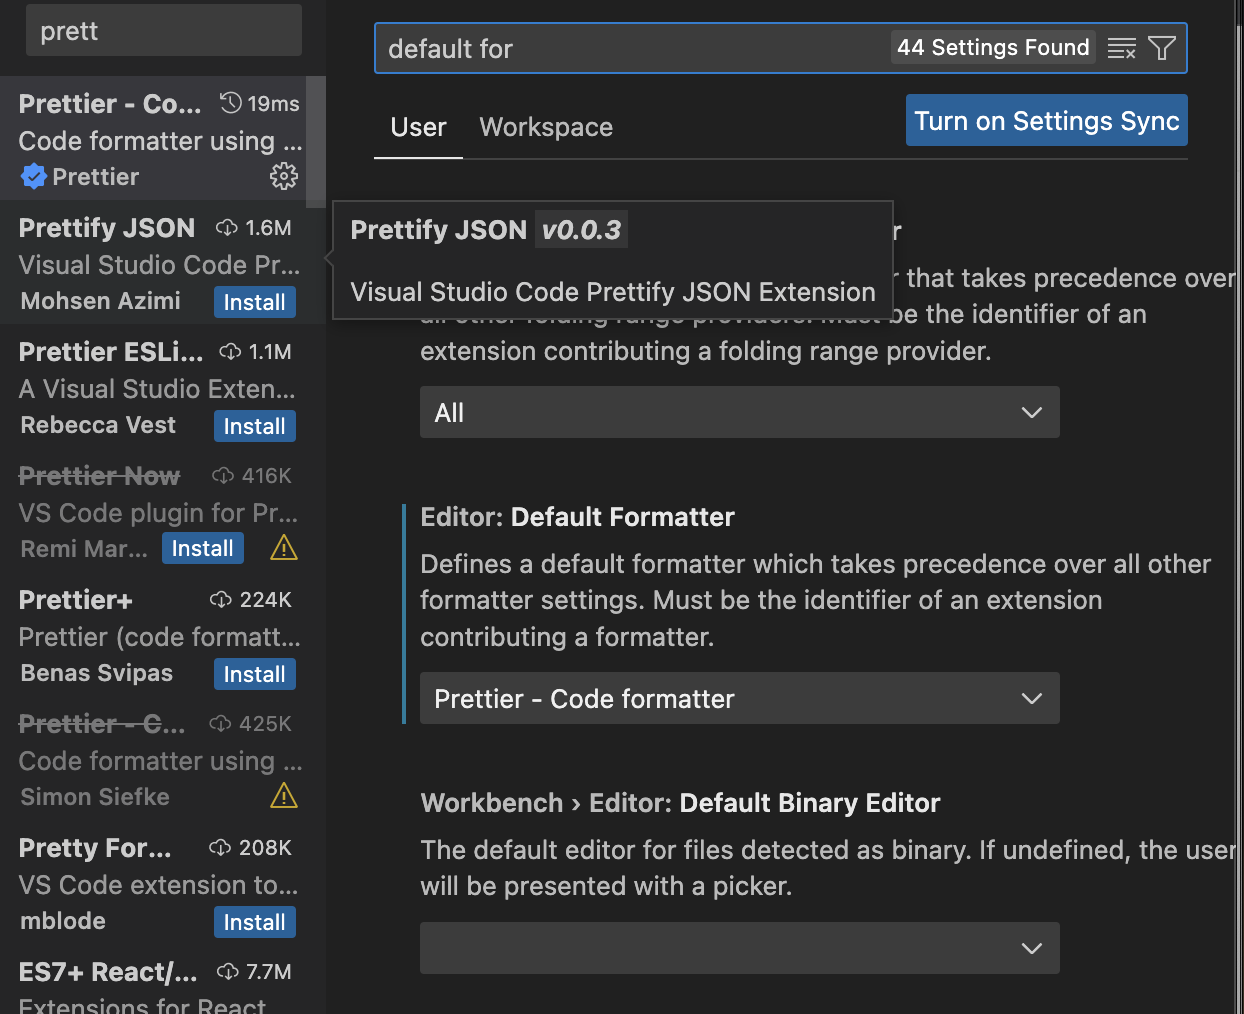This screenshot has height=1014, width=1244.
Task: Click Turn on Settings Sync button
Action: (1047, 120)
